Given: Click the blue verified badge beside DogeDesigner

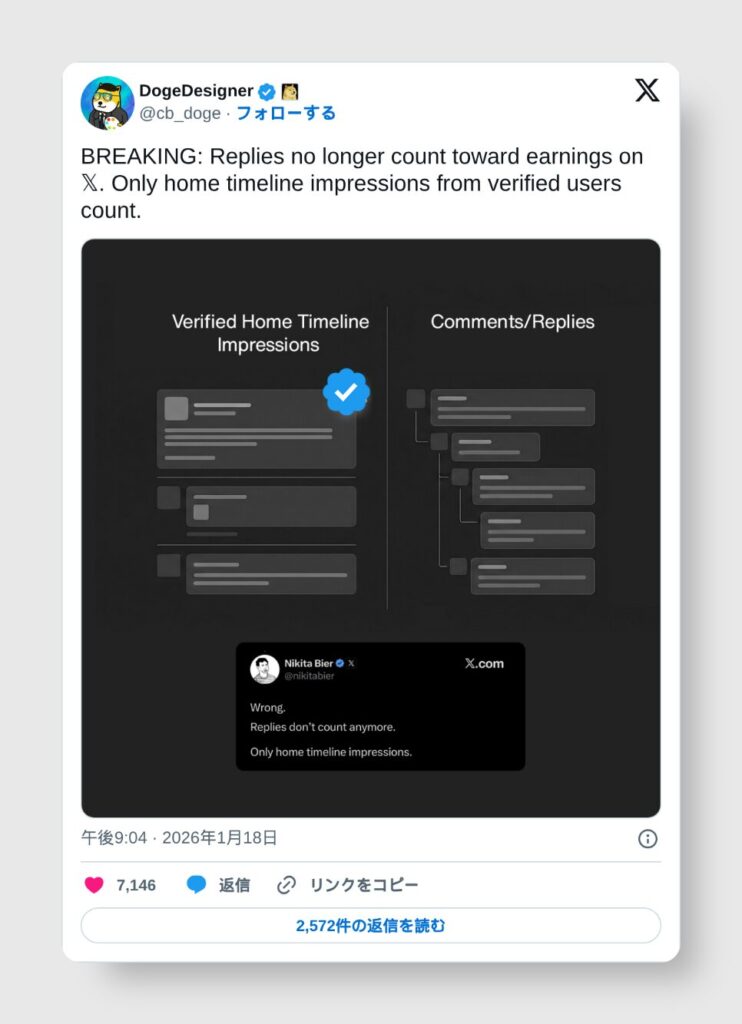Looking at the screenshot, I should (x=266, y=92).
